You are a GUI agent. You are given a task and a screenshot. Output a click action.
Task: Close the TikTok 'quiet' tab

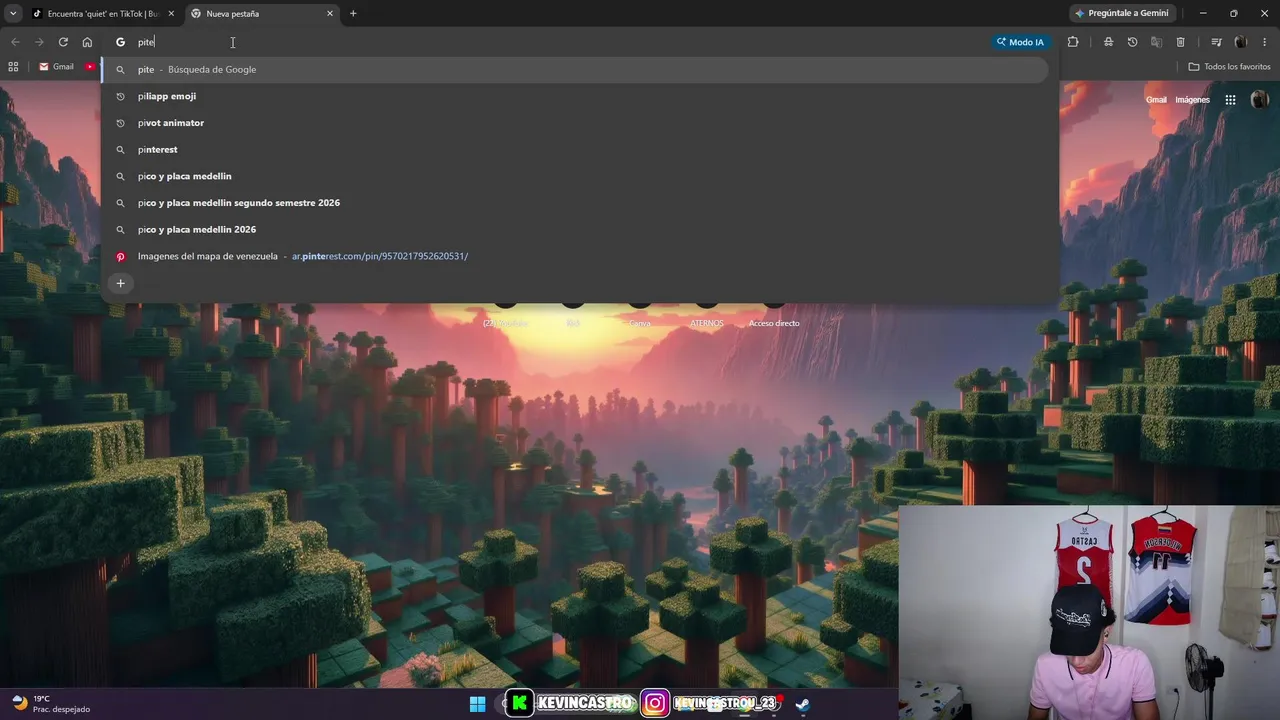(x=171, y=13)
